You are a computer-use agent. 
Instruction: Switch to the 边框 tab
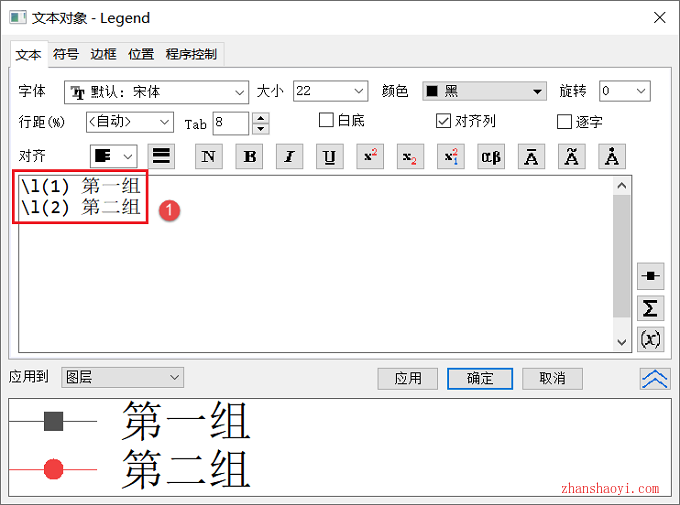(x=103, y=54)
